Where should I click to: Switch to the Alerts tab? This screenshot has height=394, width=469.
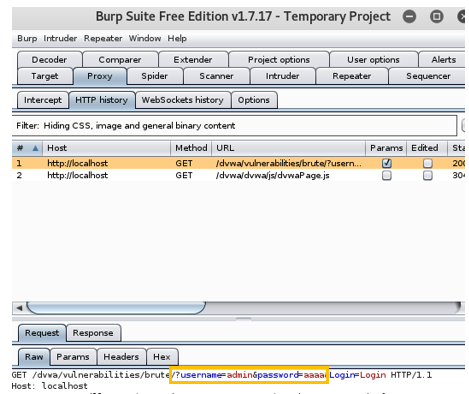443,60
